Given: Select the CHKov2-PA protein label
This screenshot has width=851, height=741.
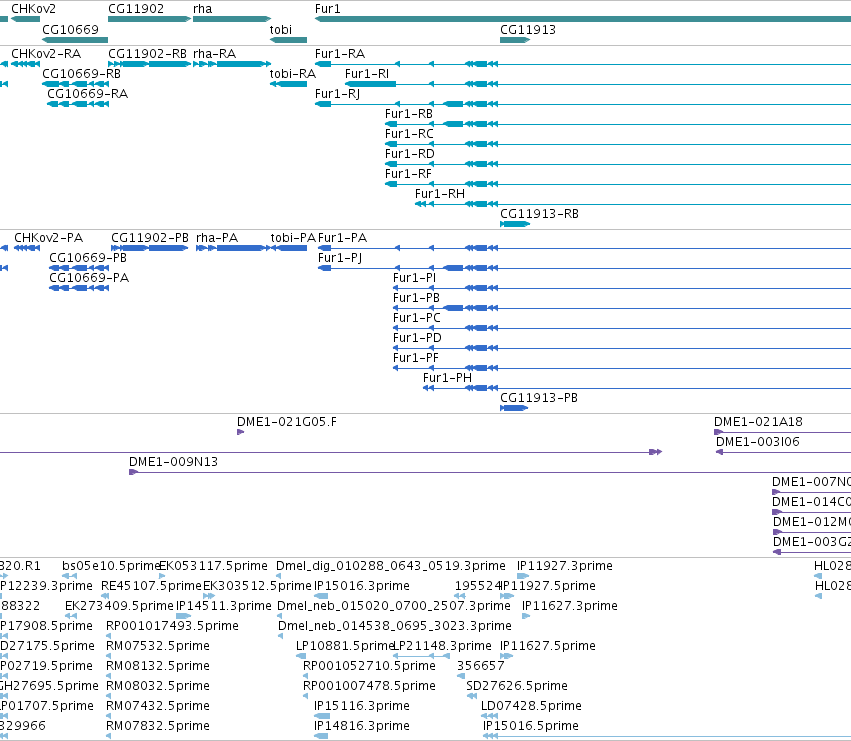Looking at the screenshot, I should point(48,238).
